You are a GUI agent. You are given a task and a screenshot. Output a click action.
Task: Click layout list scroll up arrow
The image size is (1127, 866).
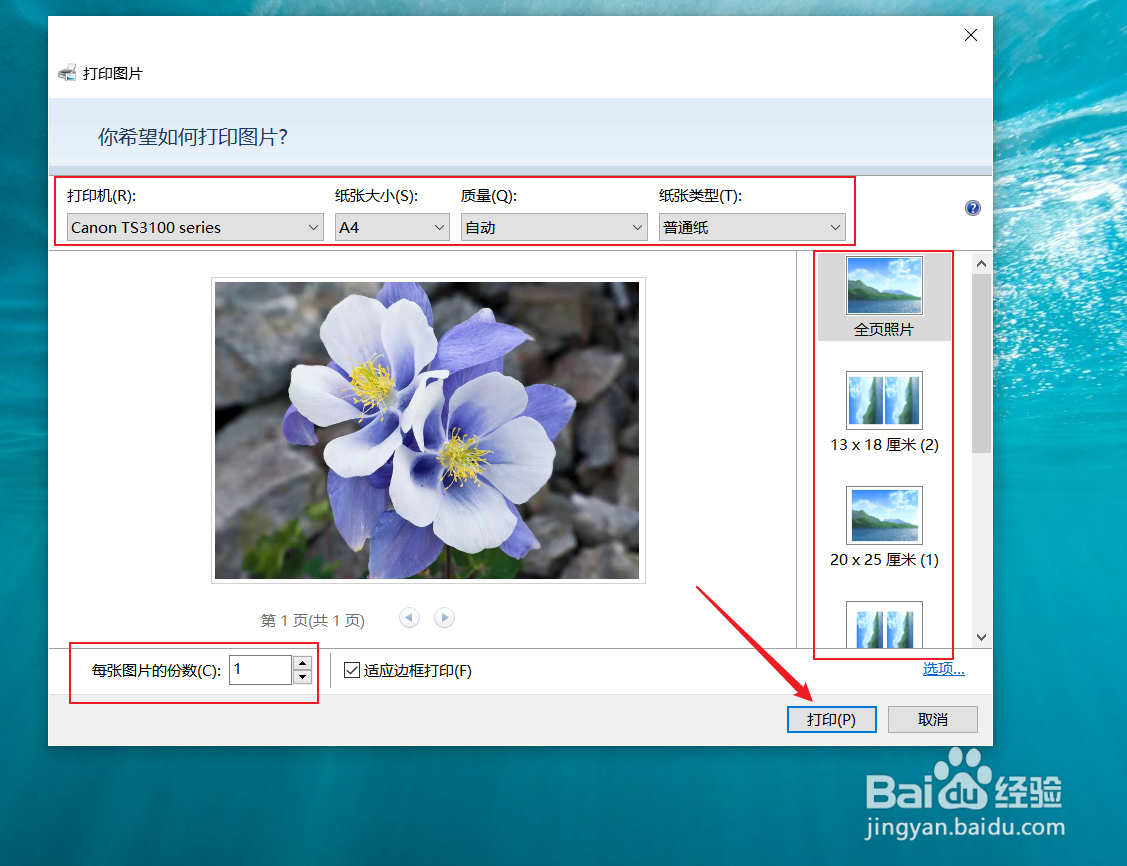click(x=981, y=264)
